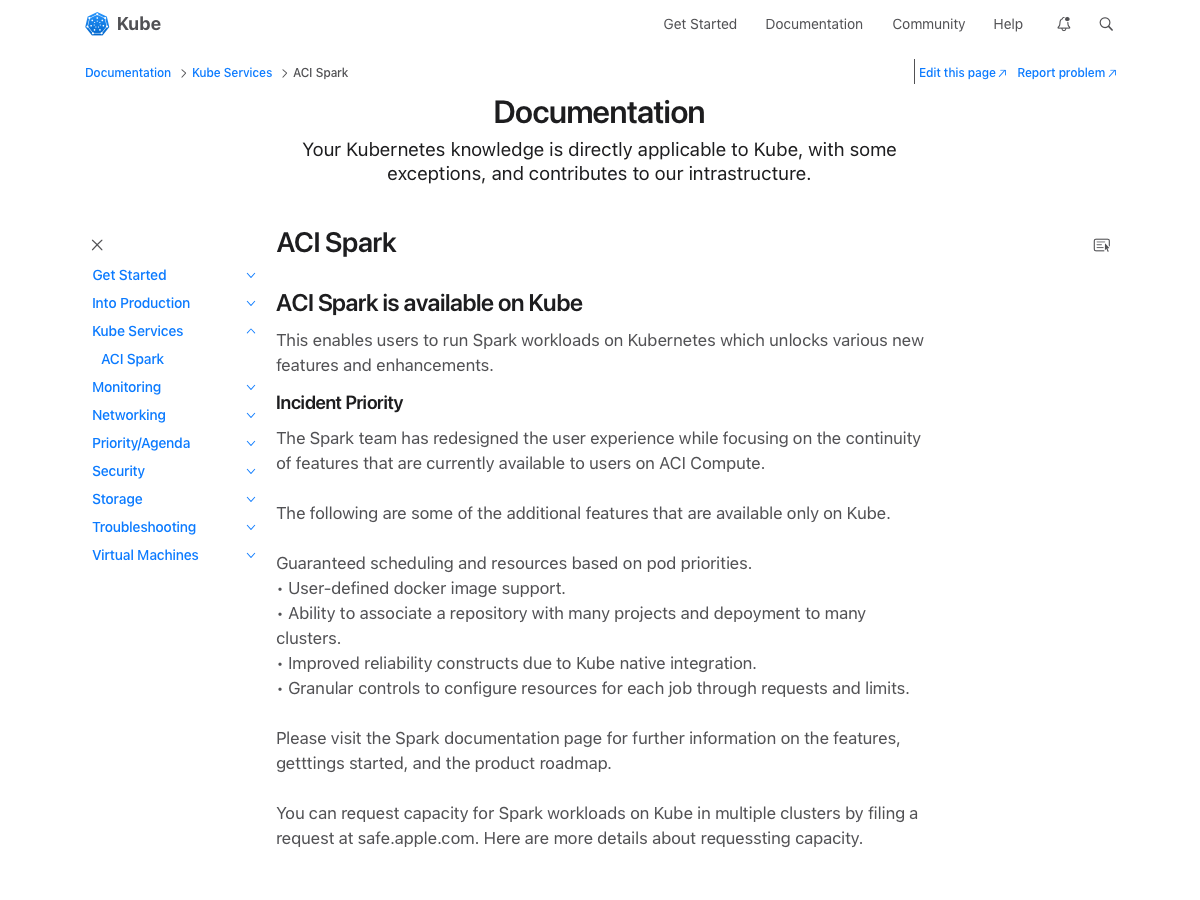The image size is (1200, 900).
Task: Click the large Documentation page title
Action: click(x=599, y=112)
